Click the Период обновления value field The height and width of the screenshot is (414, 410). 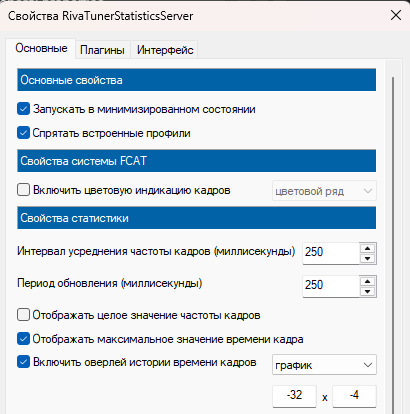click(x=331, y=285)
